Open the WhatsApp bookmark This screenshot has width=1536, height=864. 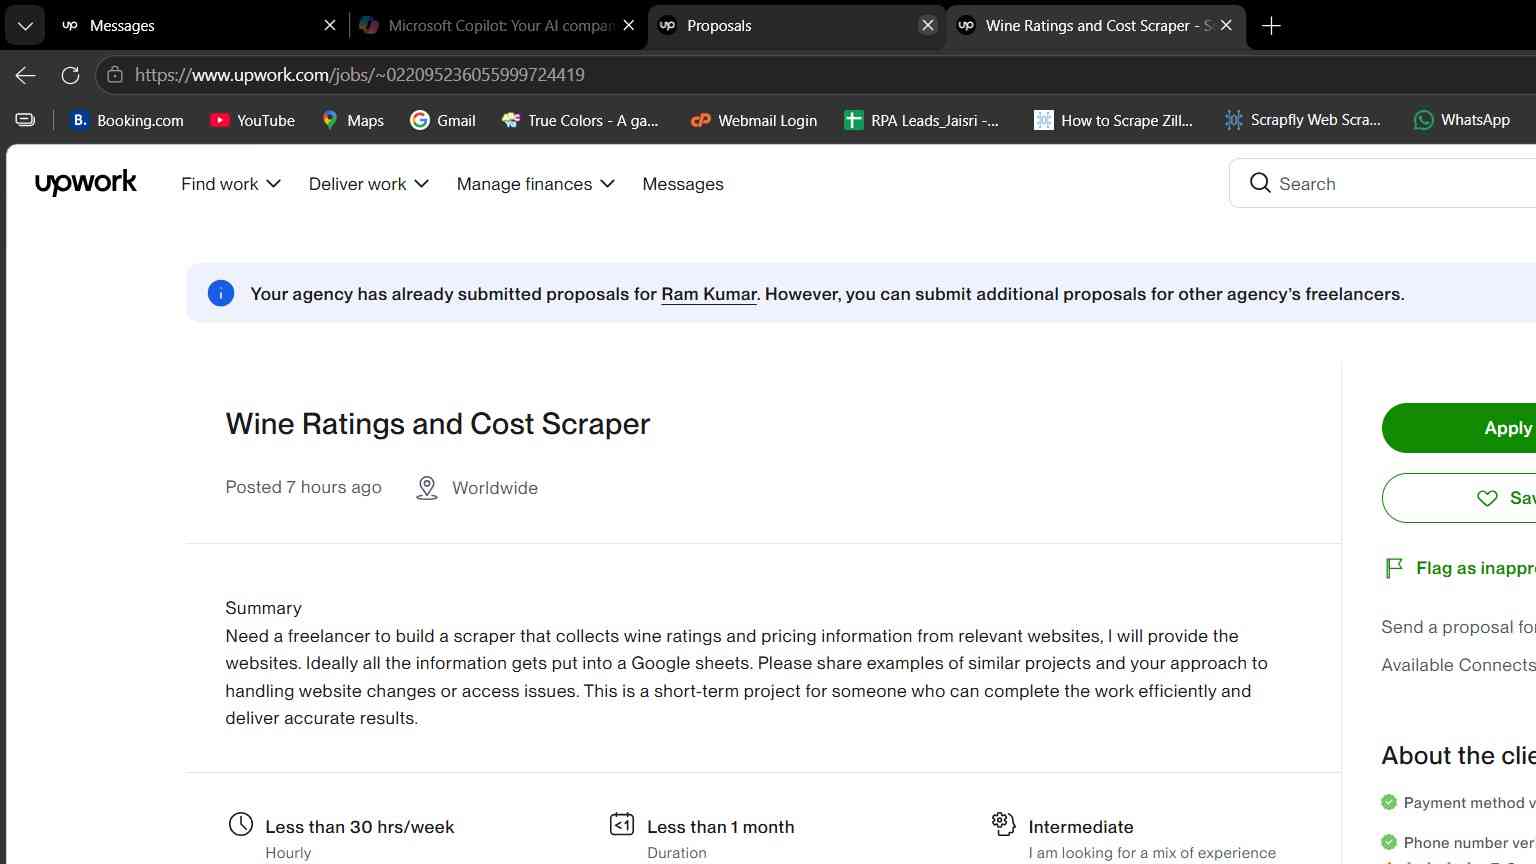point(1461,120)
